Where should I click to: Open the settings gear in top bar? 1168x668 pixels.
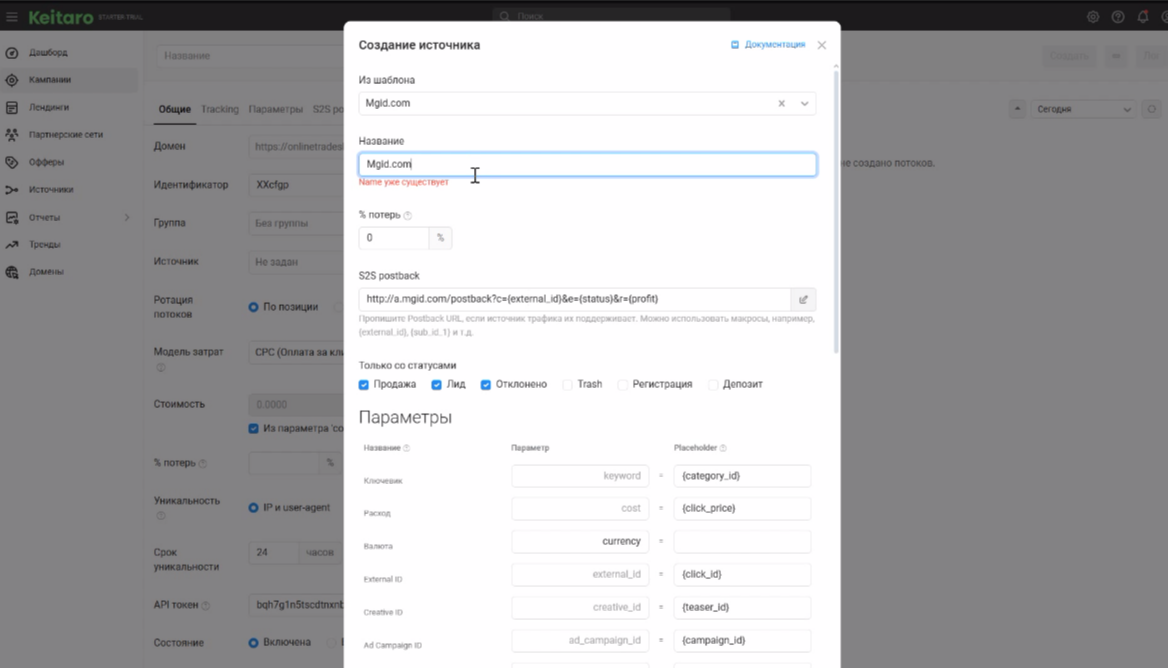click(x=1093, y=17)
